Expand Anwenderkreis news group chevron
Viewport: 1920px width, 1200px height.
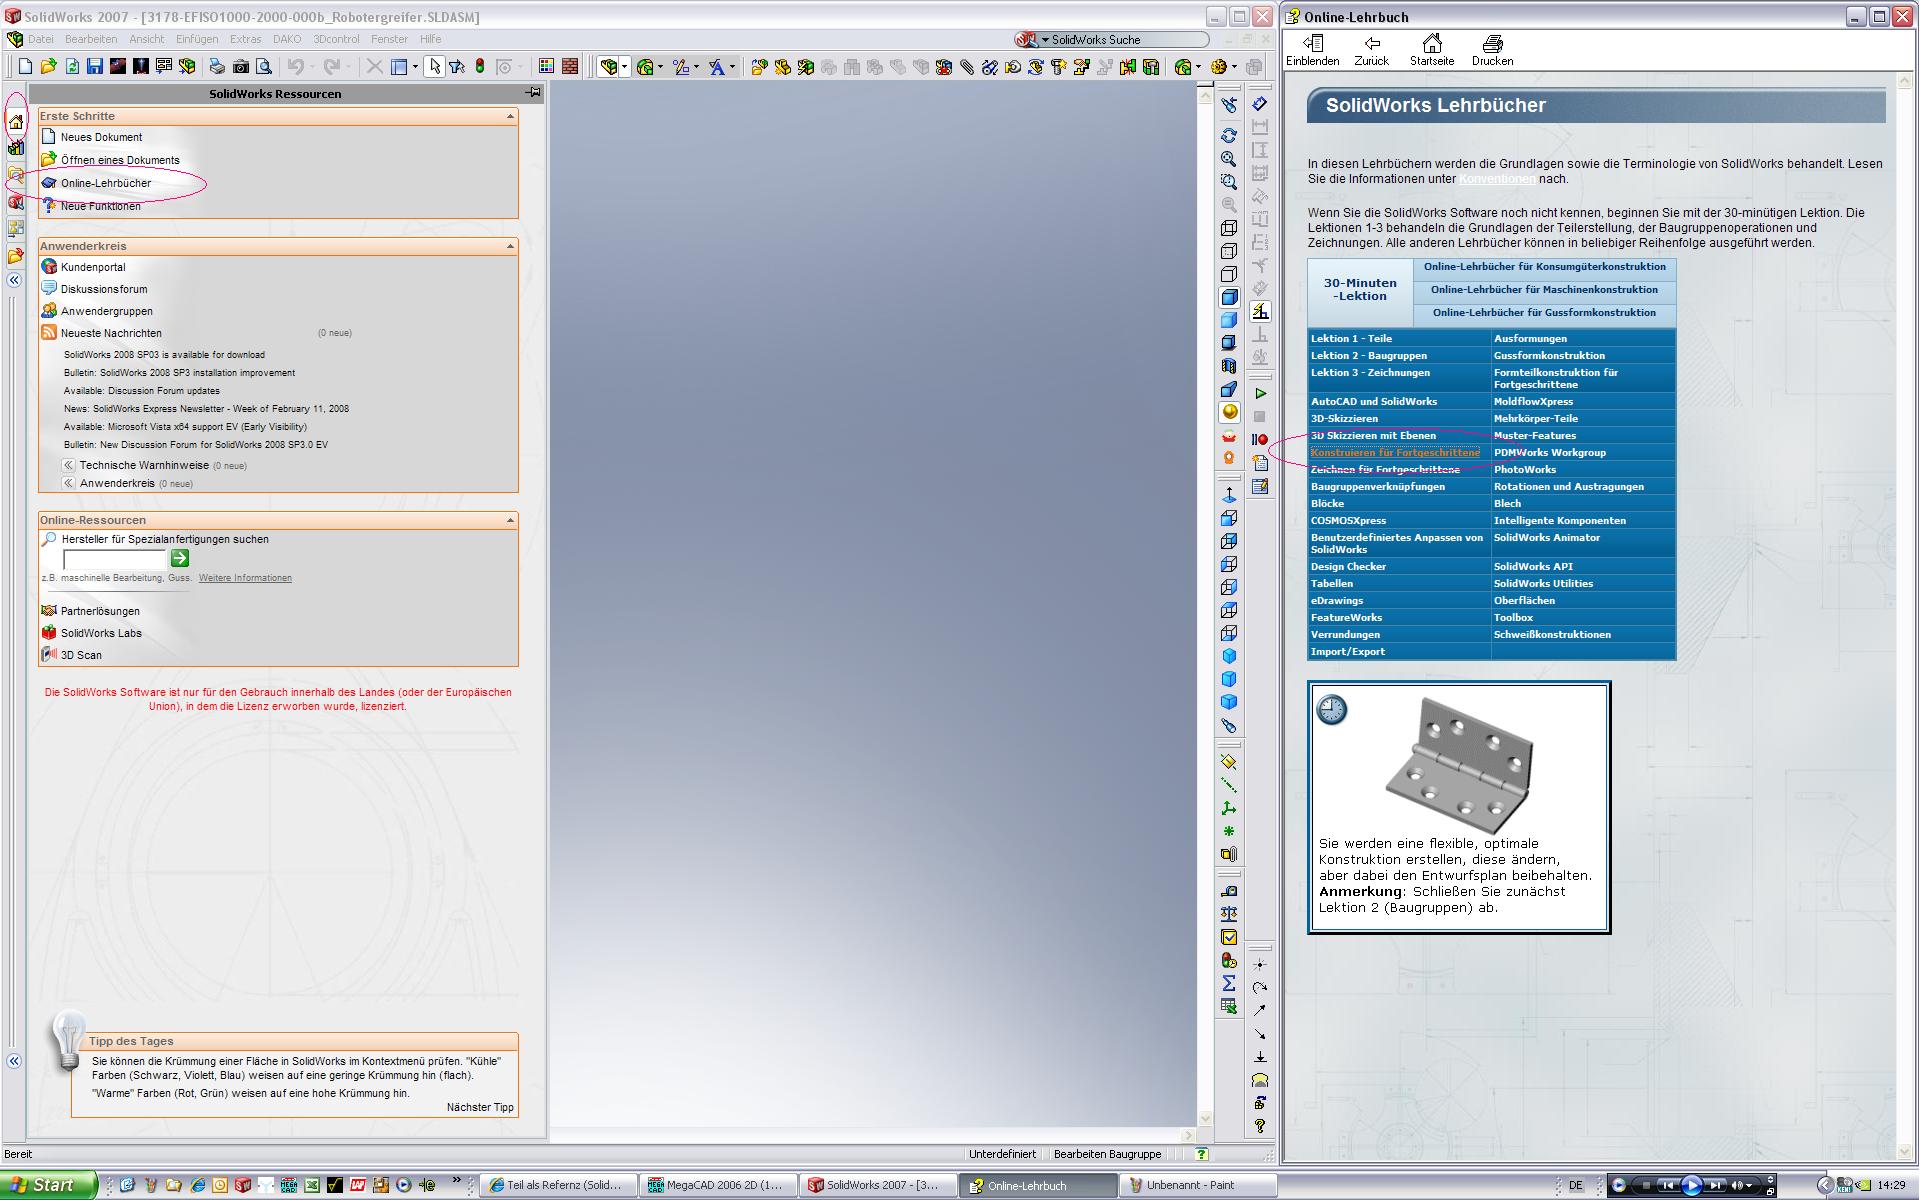tap(68, 483)
